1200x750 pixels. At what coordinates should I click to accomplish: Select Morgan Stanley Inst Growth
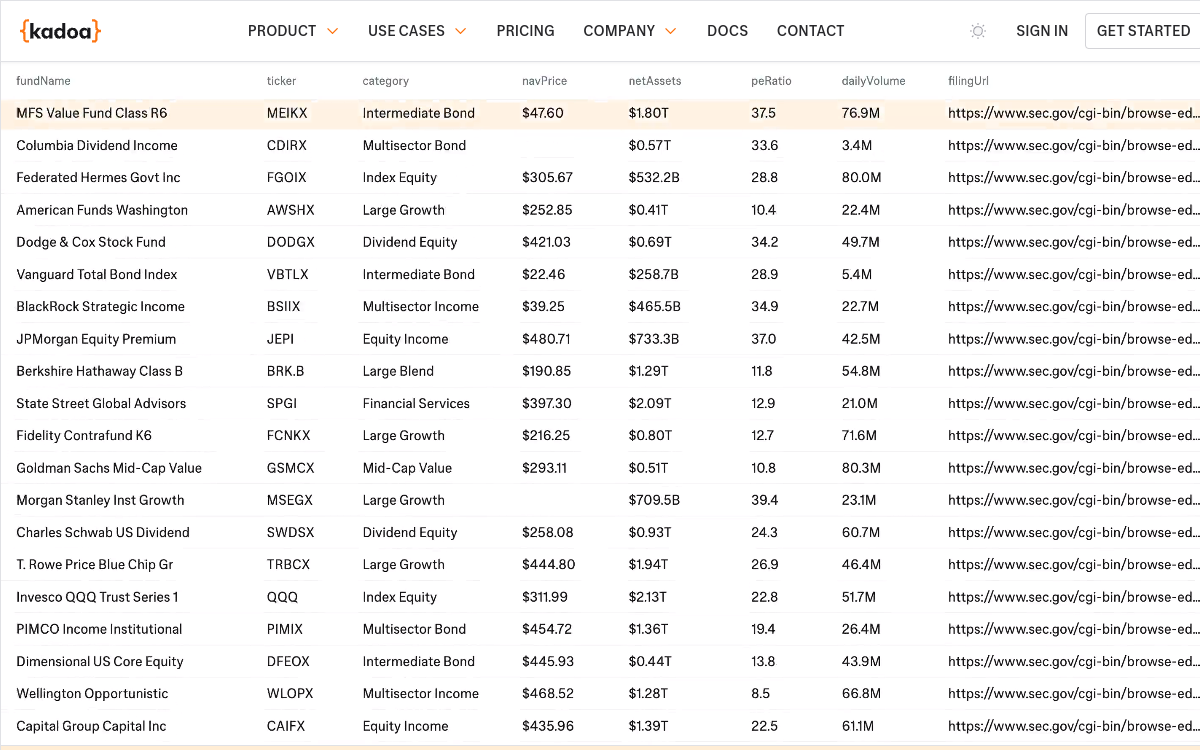click(x=100, y=500)
